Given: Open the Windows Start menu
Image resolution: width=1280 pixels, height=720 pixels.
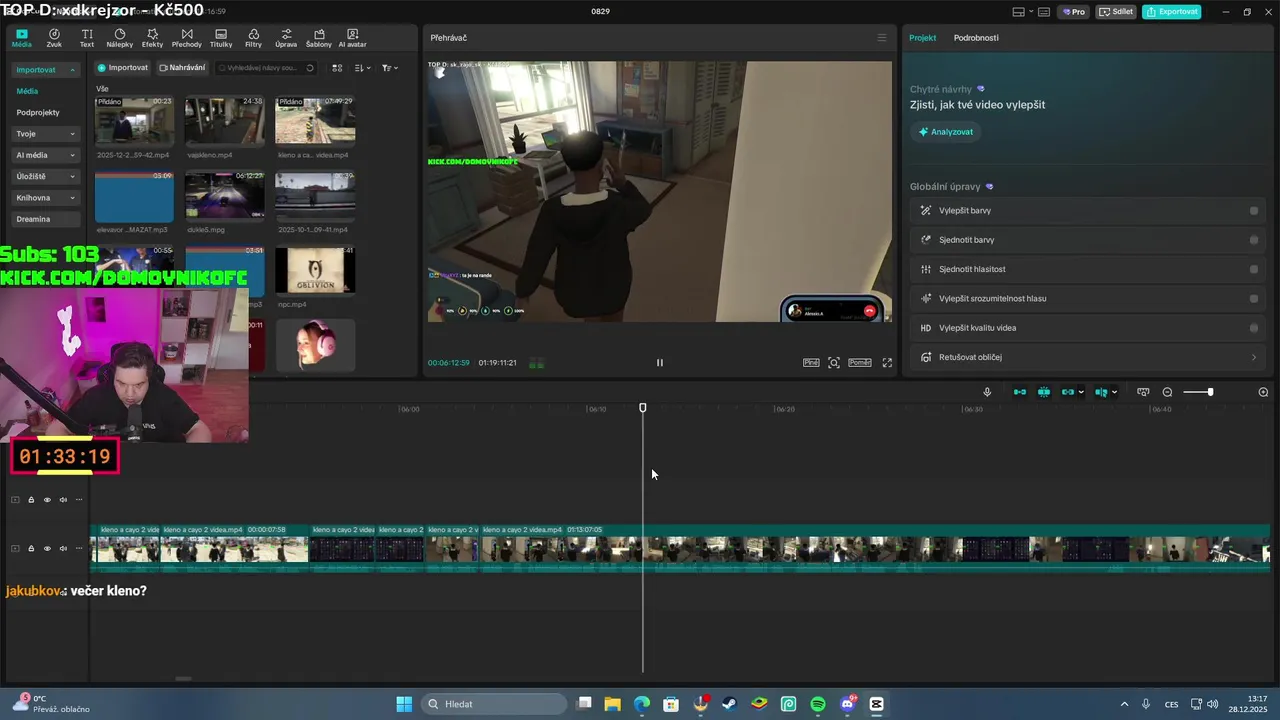Looking at the screenshot, I should click(x=404, y=704).
